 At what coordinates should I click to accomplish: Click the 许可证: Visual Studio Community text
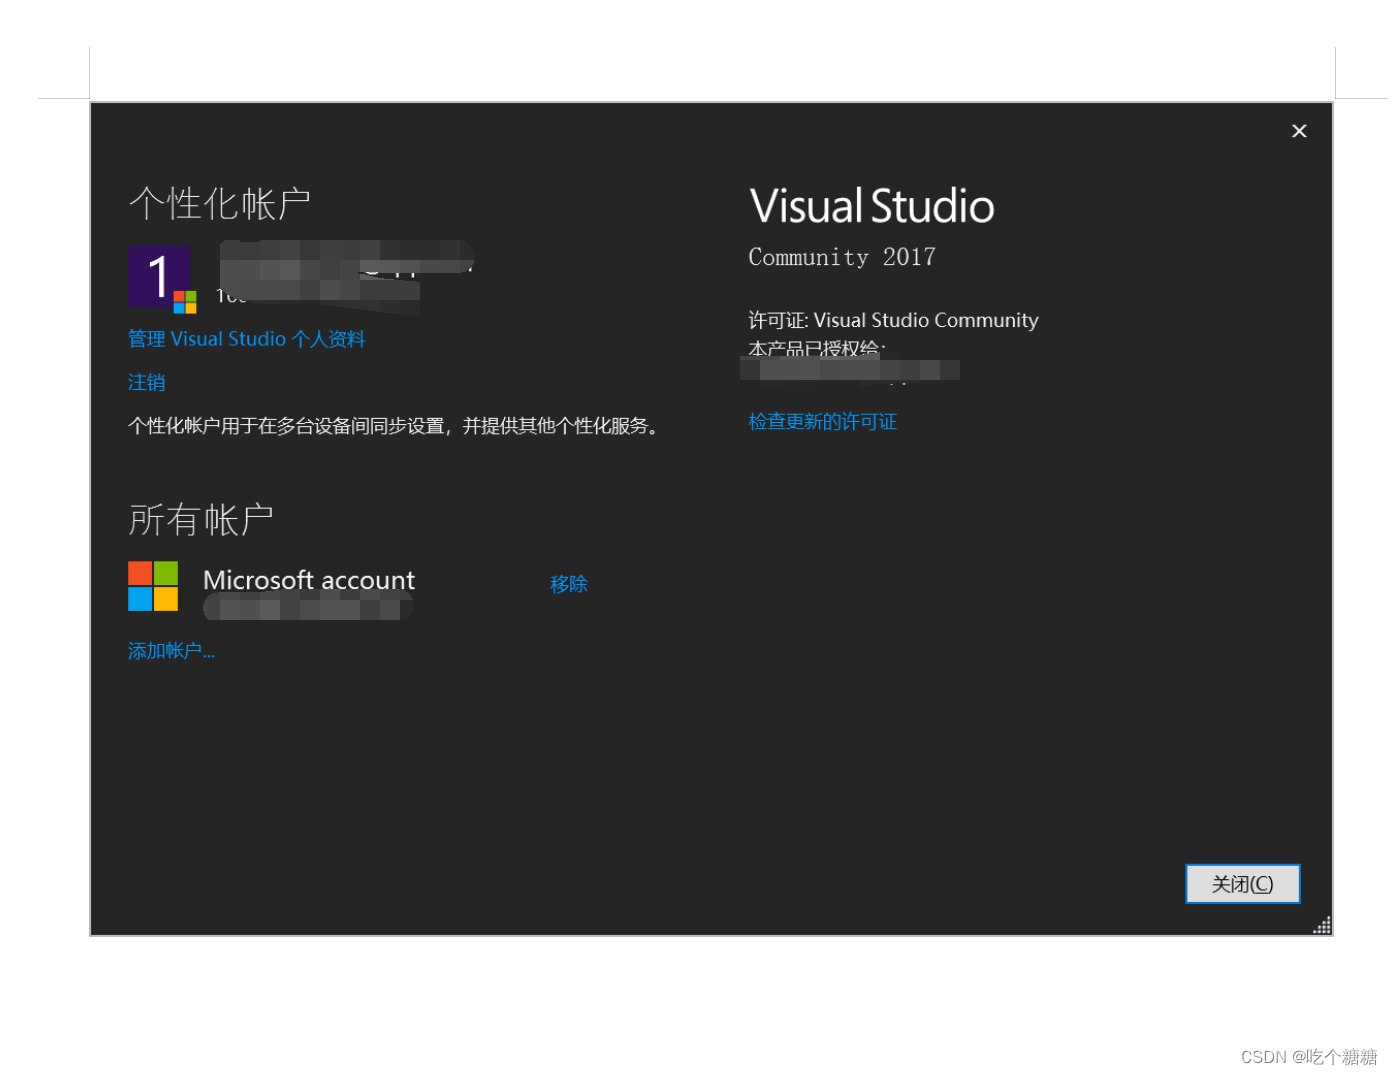tap(894, 320)
